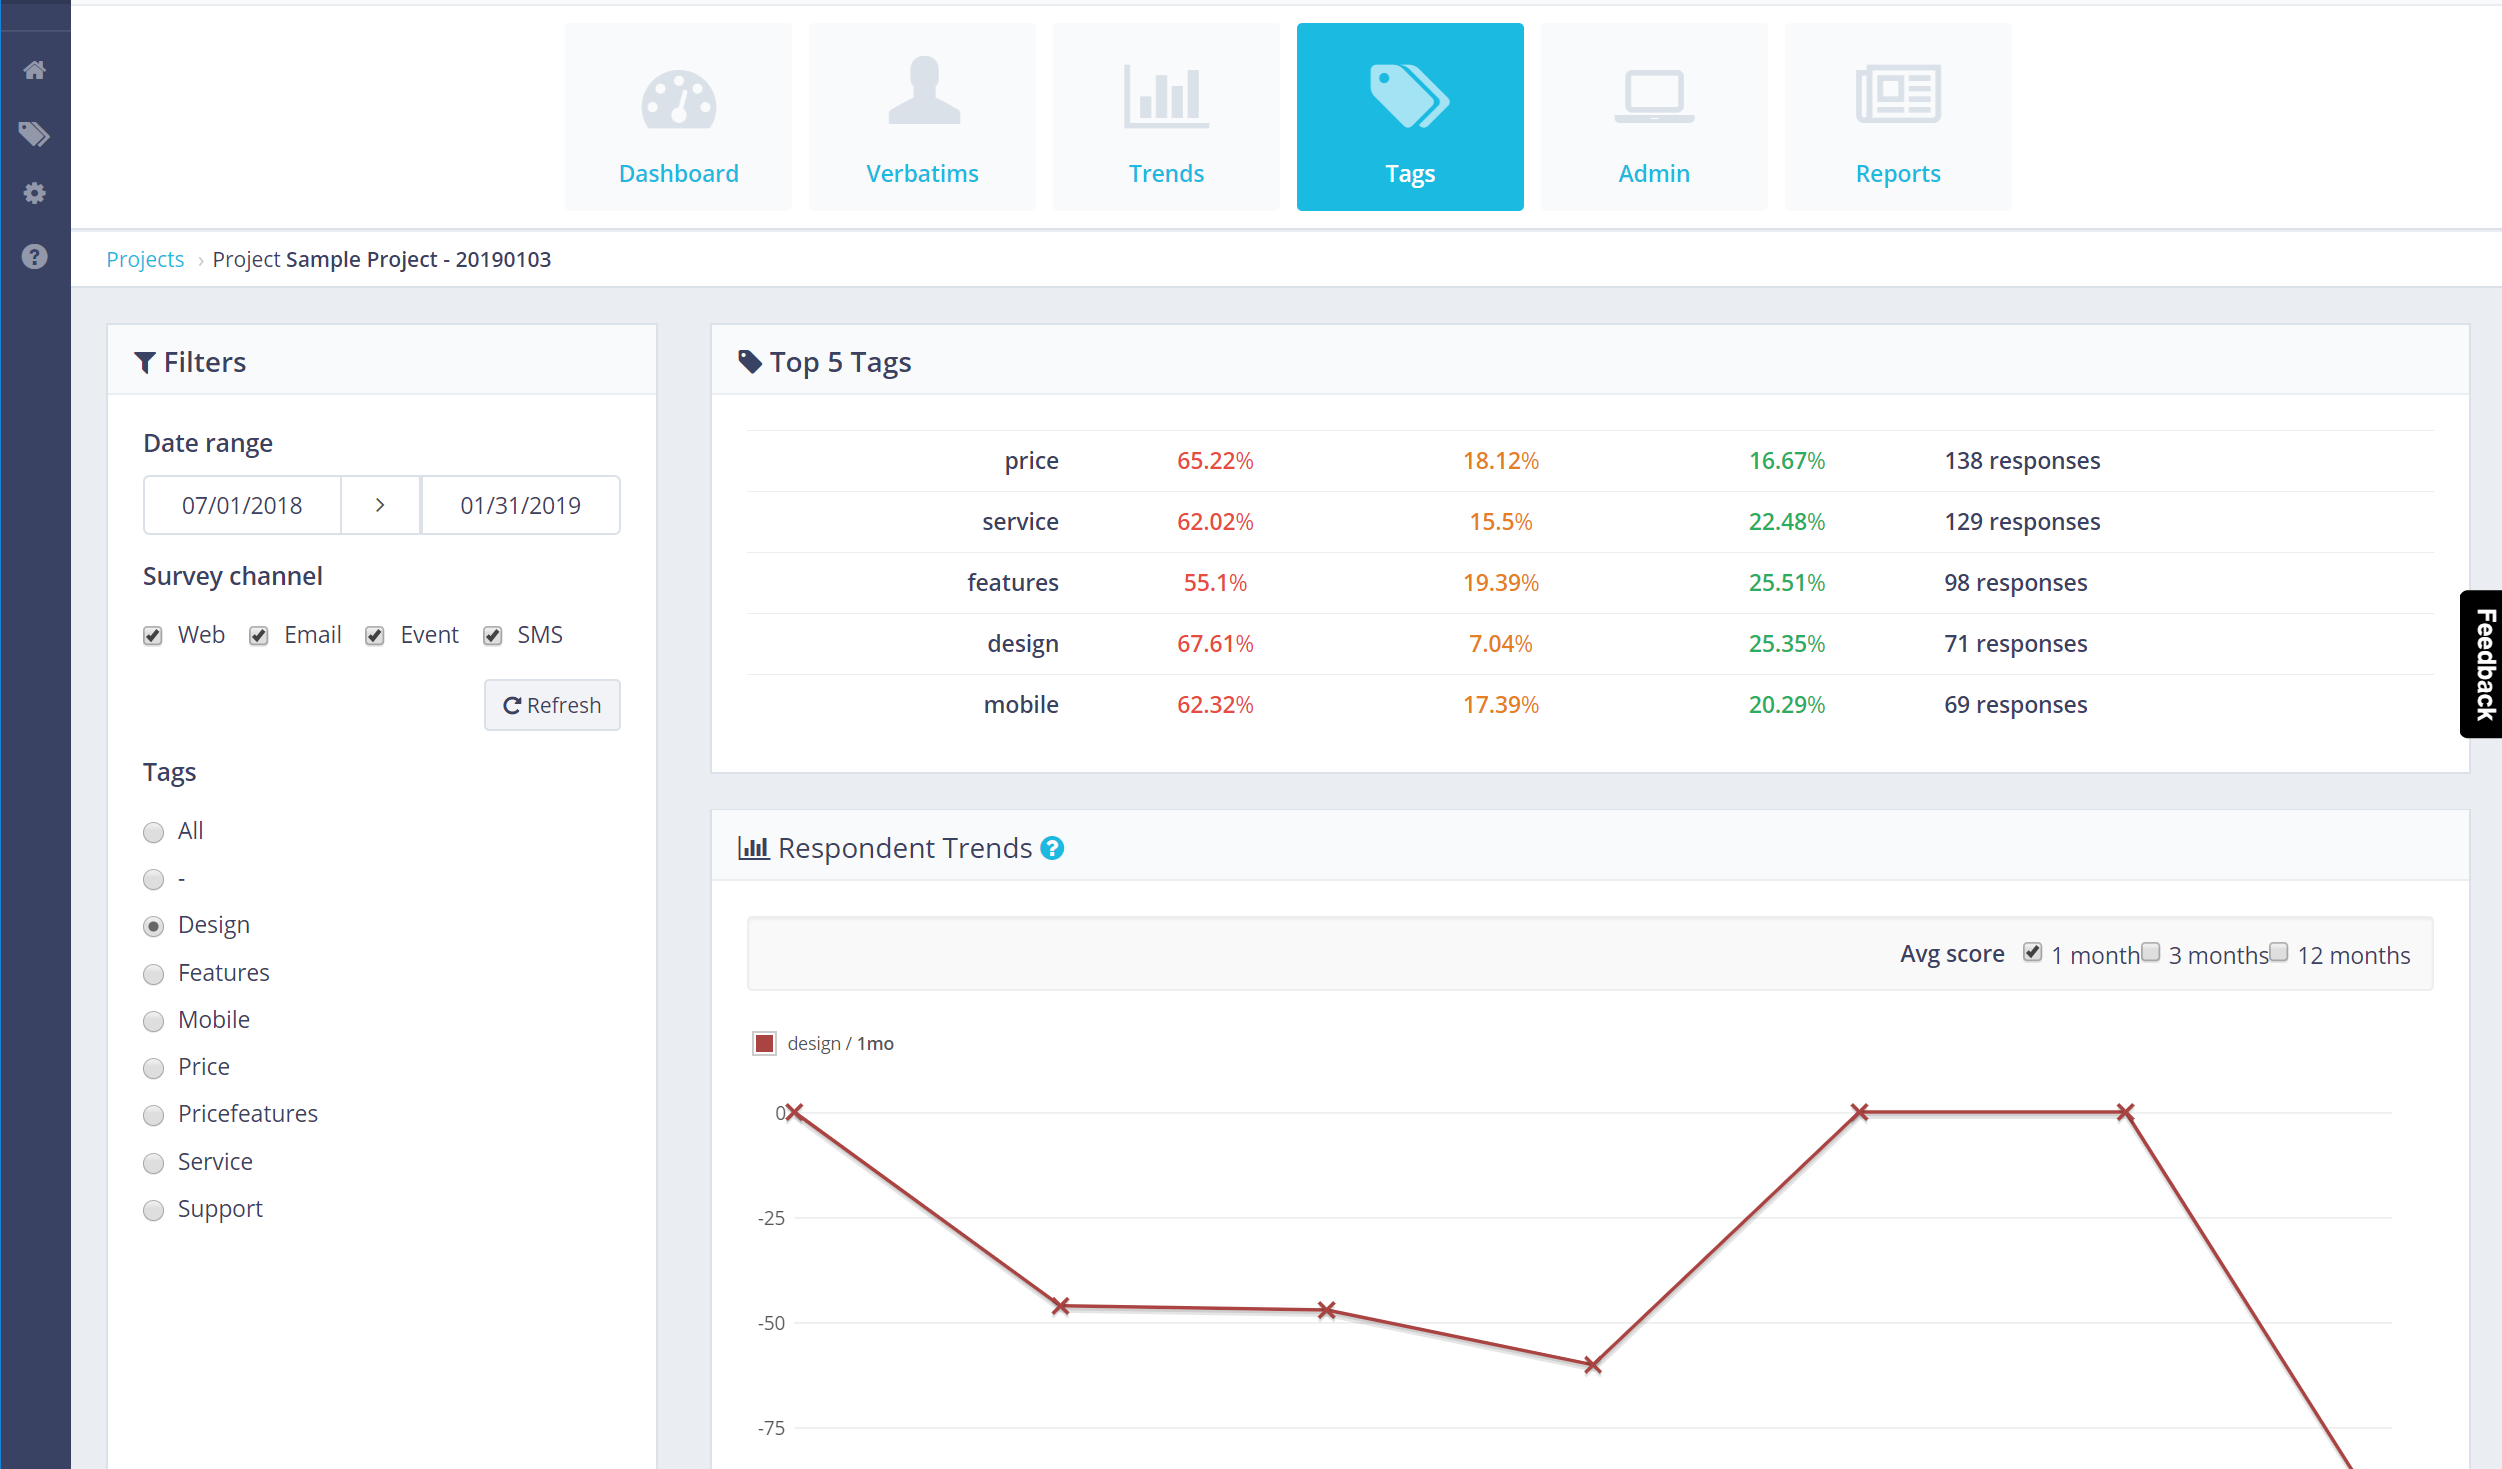The width and height of the screenshot is (2502, 1469).
Task: Follow the Projects breadcrumb link
Action: click(145, 259)
